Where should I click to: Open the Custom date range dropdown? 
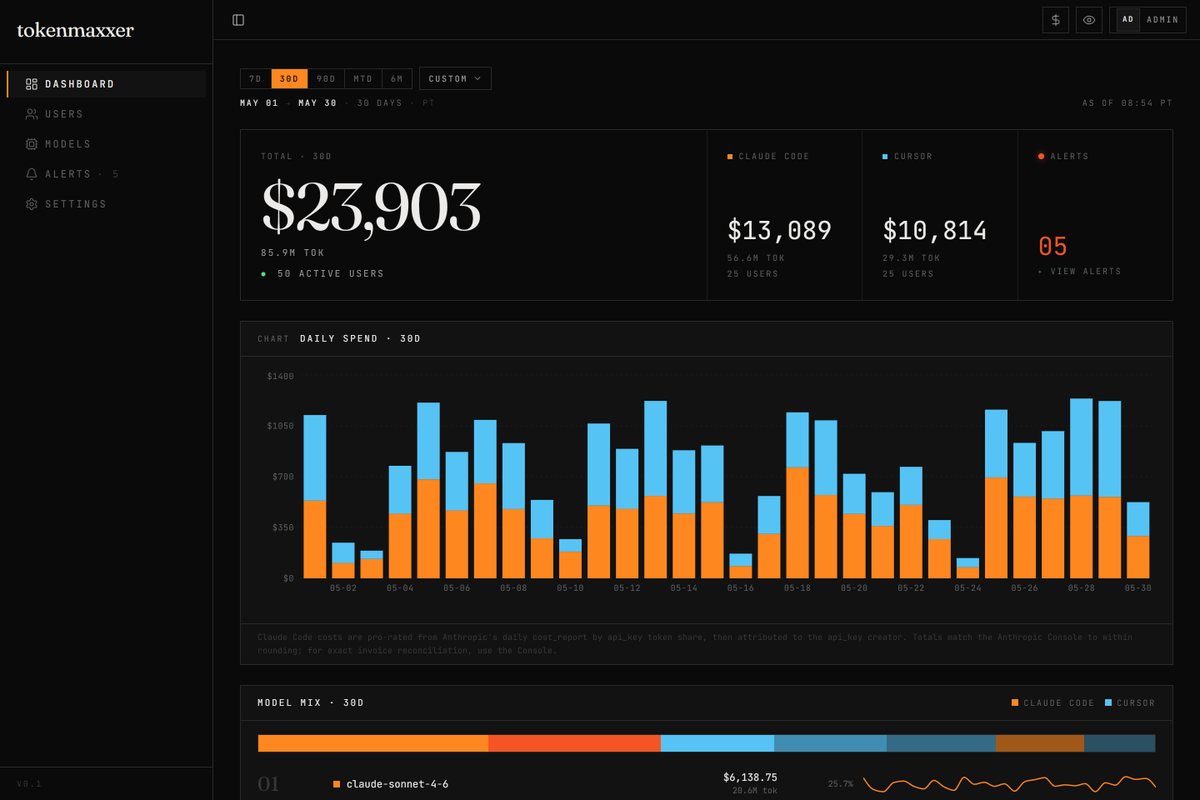coord(455,78)
